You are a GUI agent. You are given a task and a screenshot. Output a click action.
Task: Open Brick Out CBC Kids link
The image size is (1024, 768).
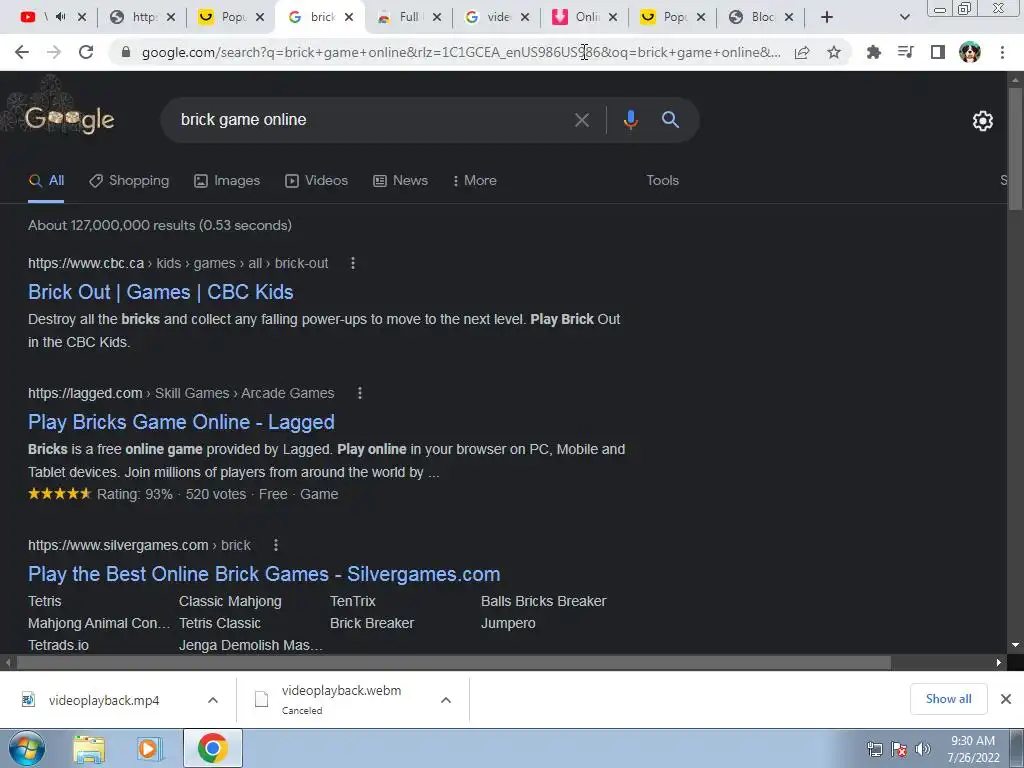coord(161,292)
